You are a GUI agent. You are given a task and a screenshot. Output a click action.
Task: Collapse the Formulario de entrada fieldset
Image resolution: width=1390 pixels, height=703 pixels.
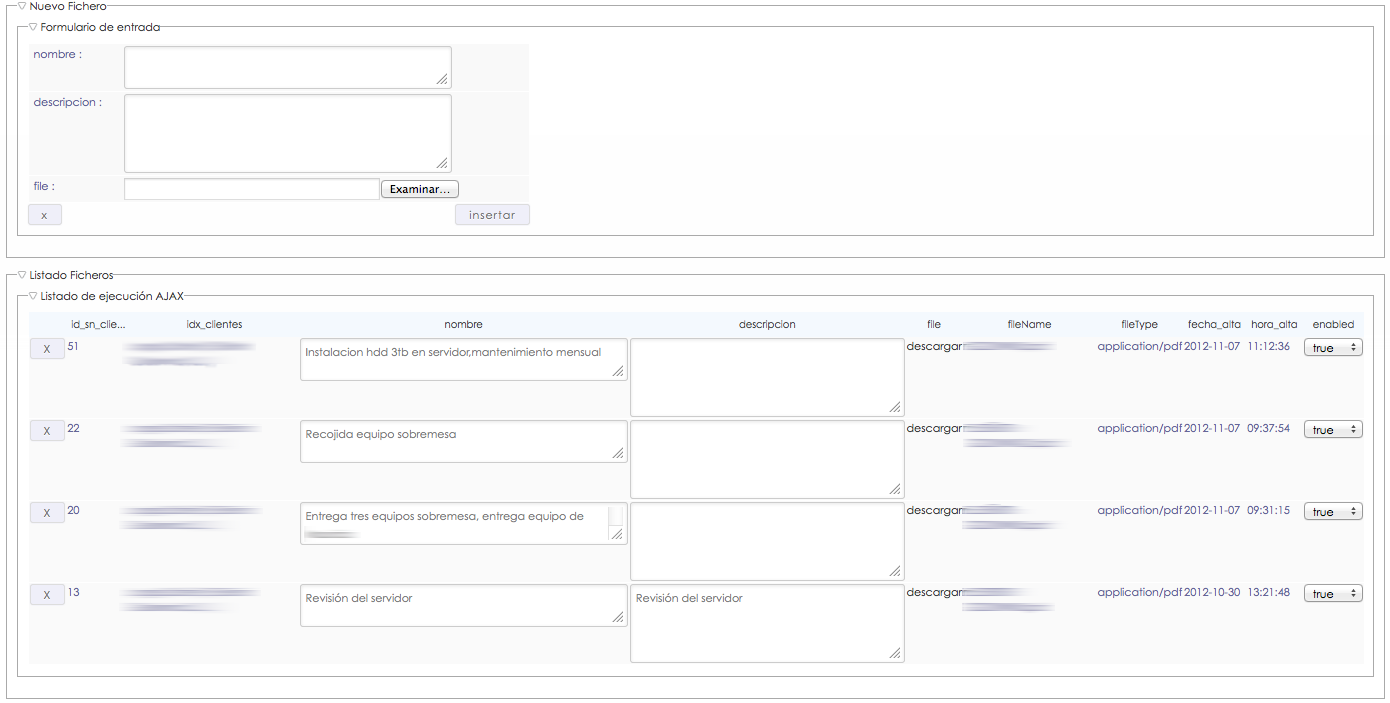pyautogui.click(x=33, y=28)
